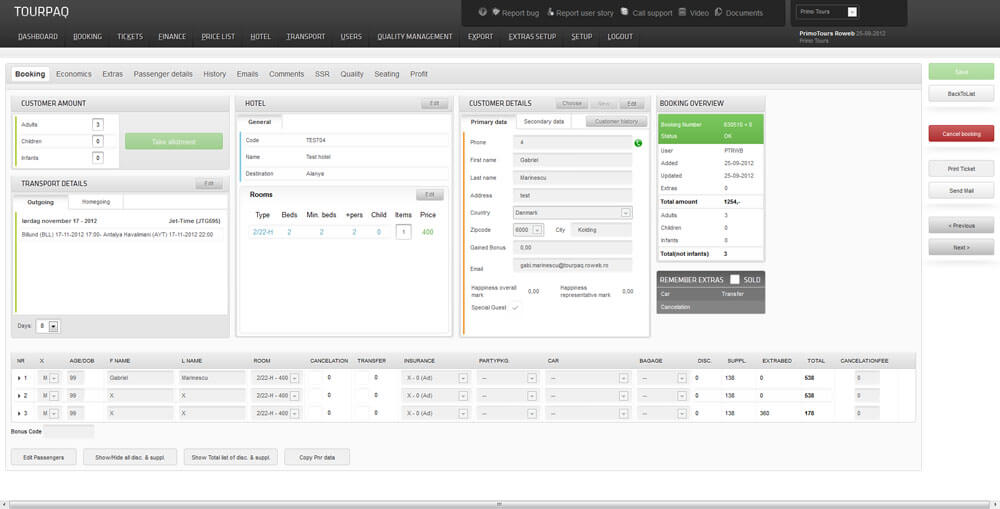Tick Transfer checkbox for passenger row 3

[x=362, y=413]
